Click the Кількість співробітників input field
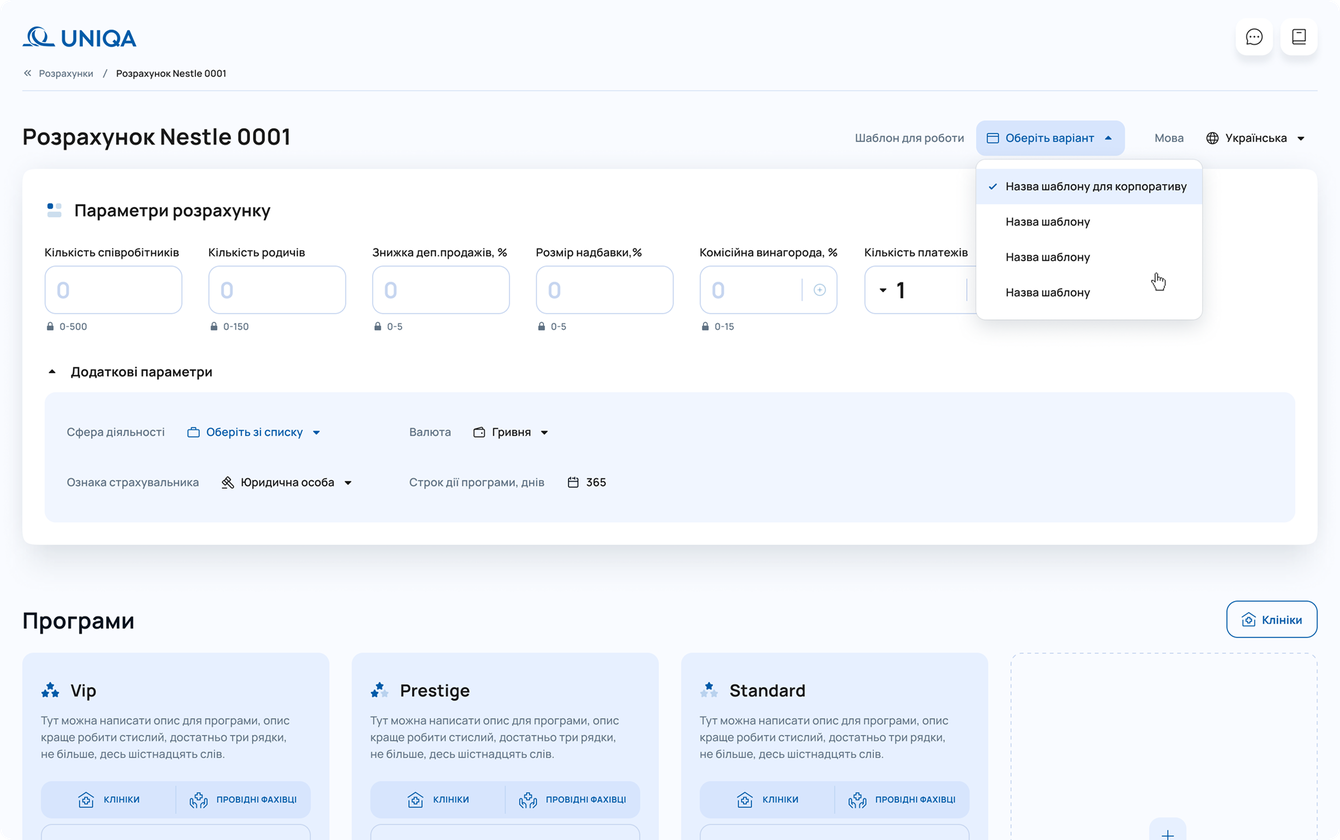Screen dimensions: 1340x840 pos(113,290)
